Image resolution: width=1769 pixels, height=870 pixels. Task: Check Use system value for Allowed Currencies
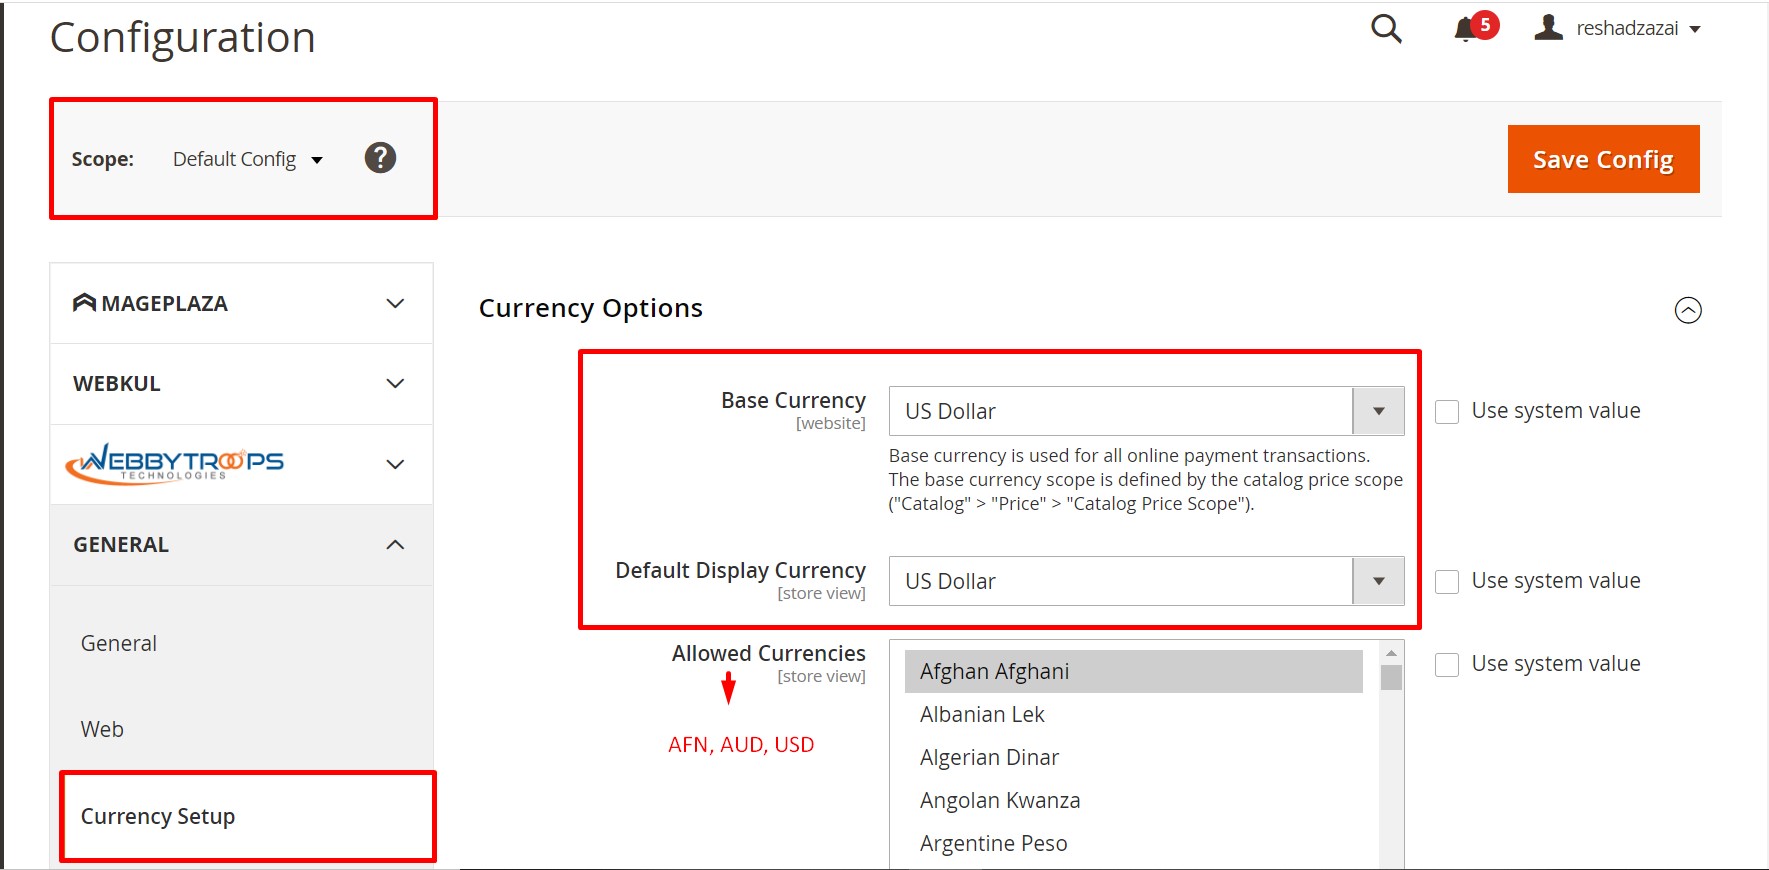coord(1446,663)
